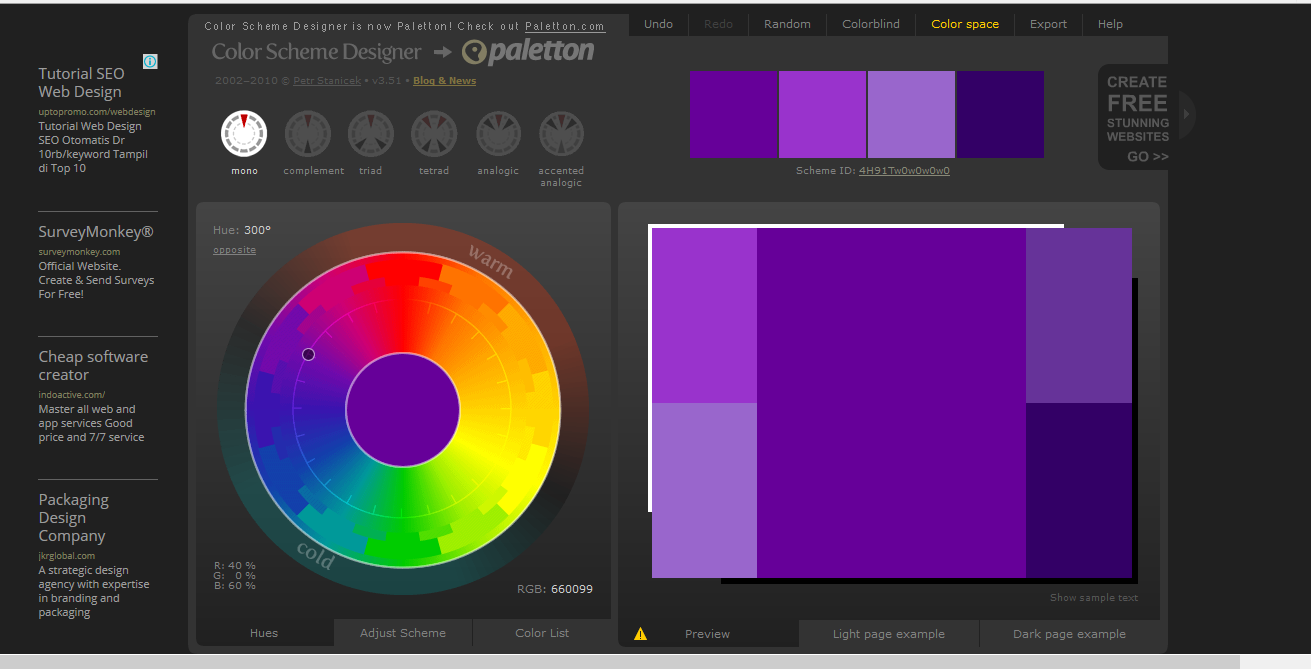Select the Preview tab
The image size is (1311, 669).
pyautogui.click(x=708, y=634)
